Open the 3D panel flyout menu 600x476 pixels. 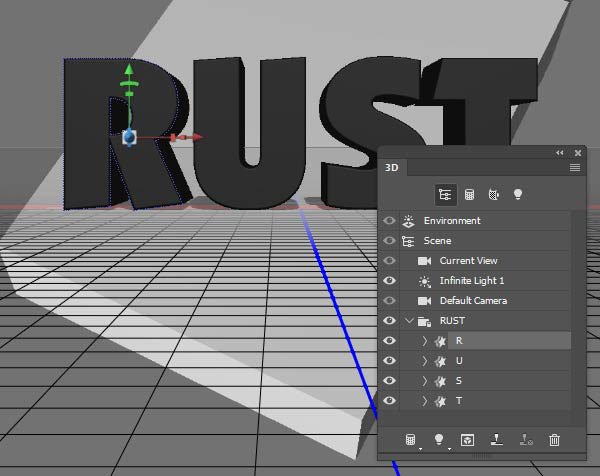[x=575, y=168]
